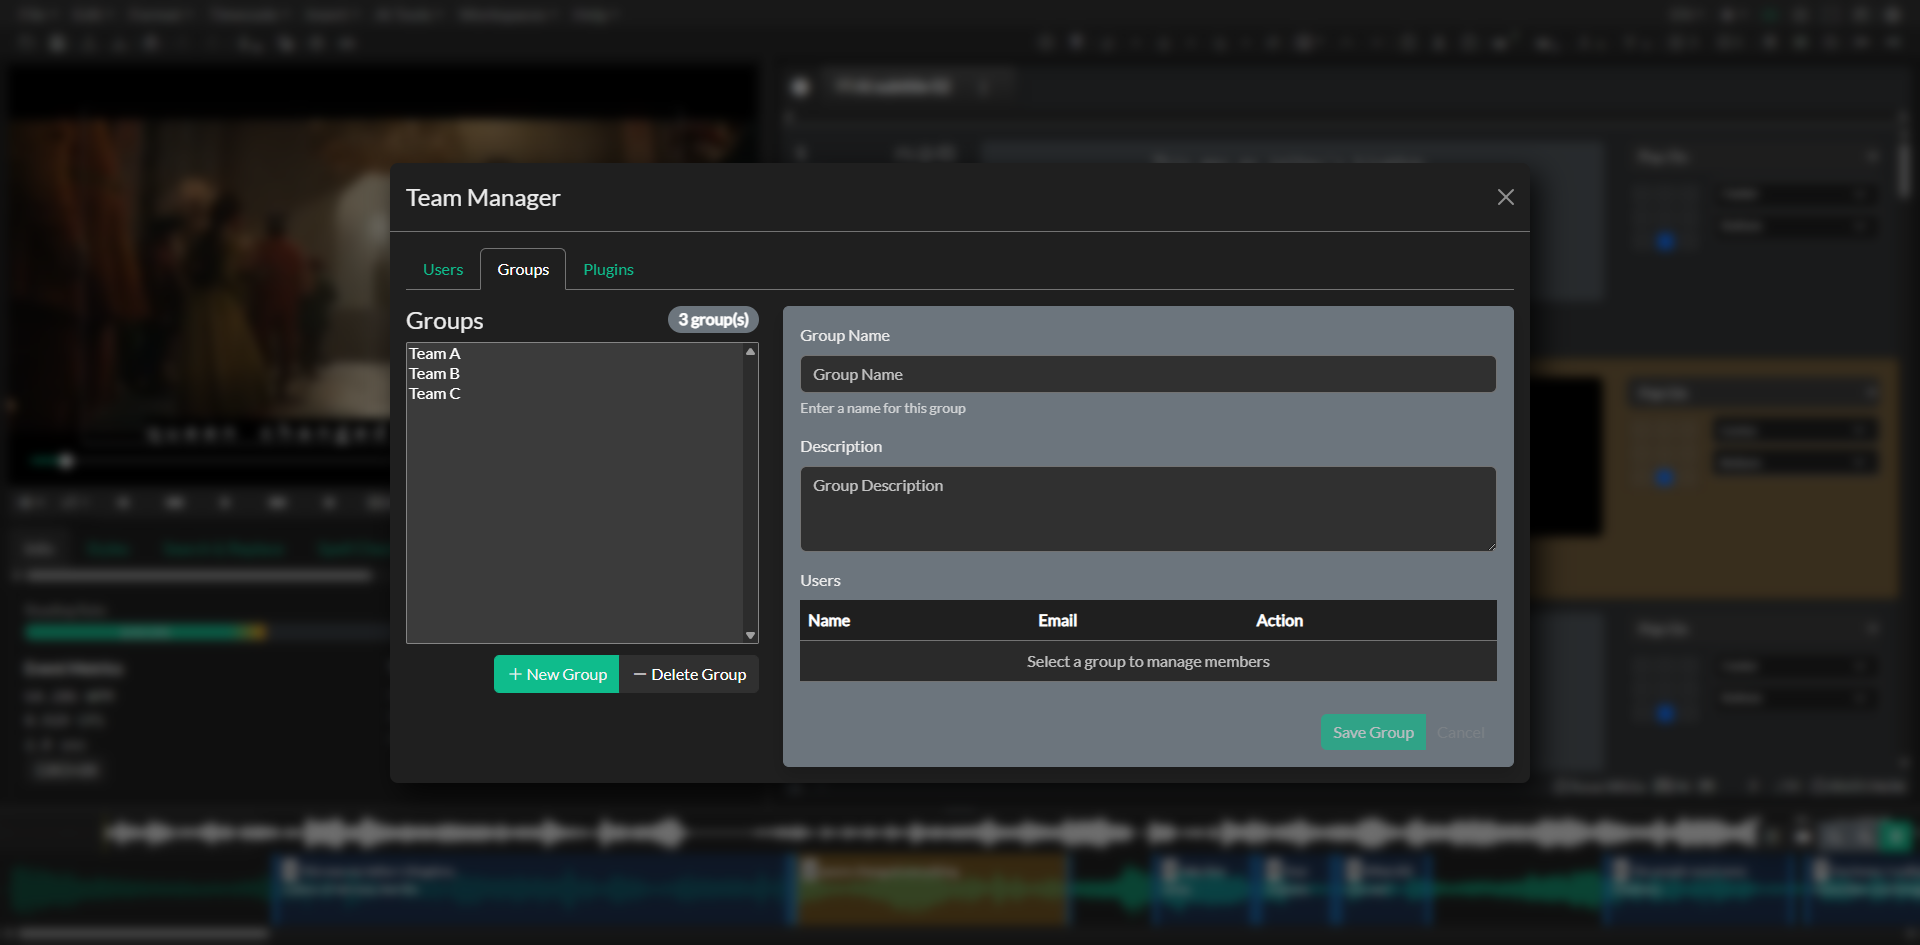Open the Help menu
This screenshot has width=1920, height=945.
pyautogui.click(x=592, y=15)
